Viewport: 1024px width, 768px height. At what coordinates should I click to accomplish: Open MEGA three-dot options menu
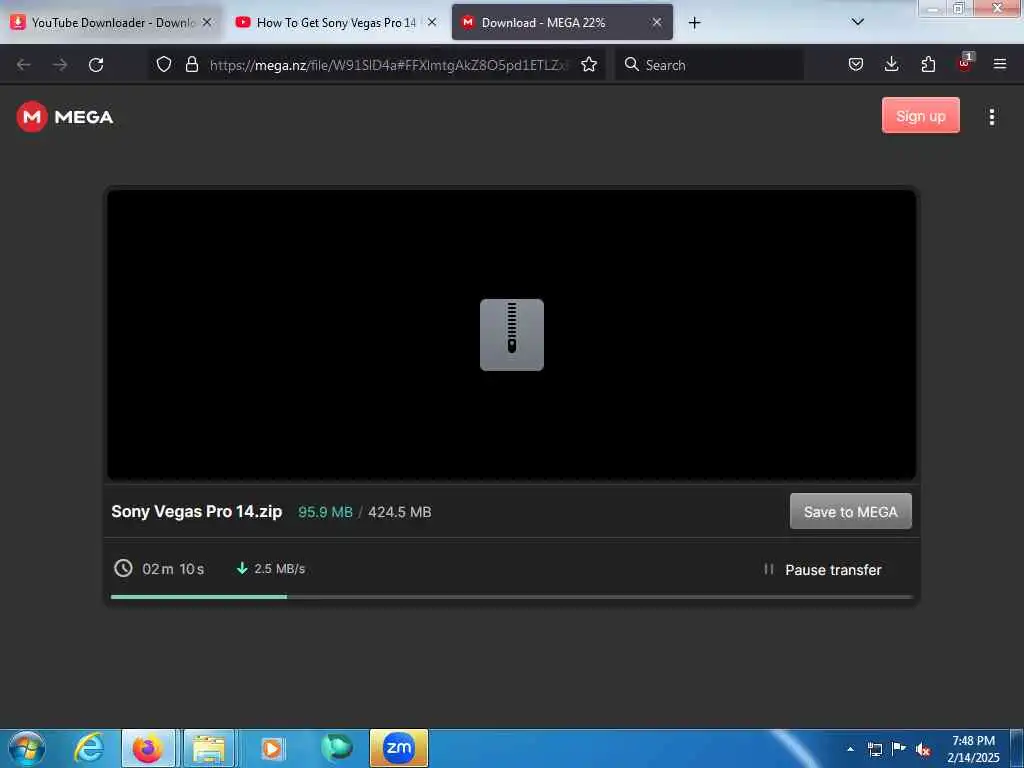992,117
